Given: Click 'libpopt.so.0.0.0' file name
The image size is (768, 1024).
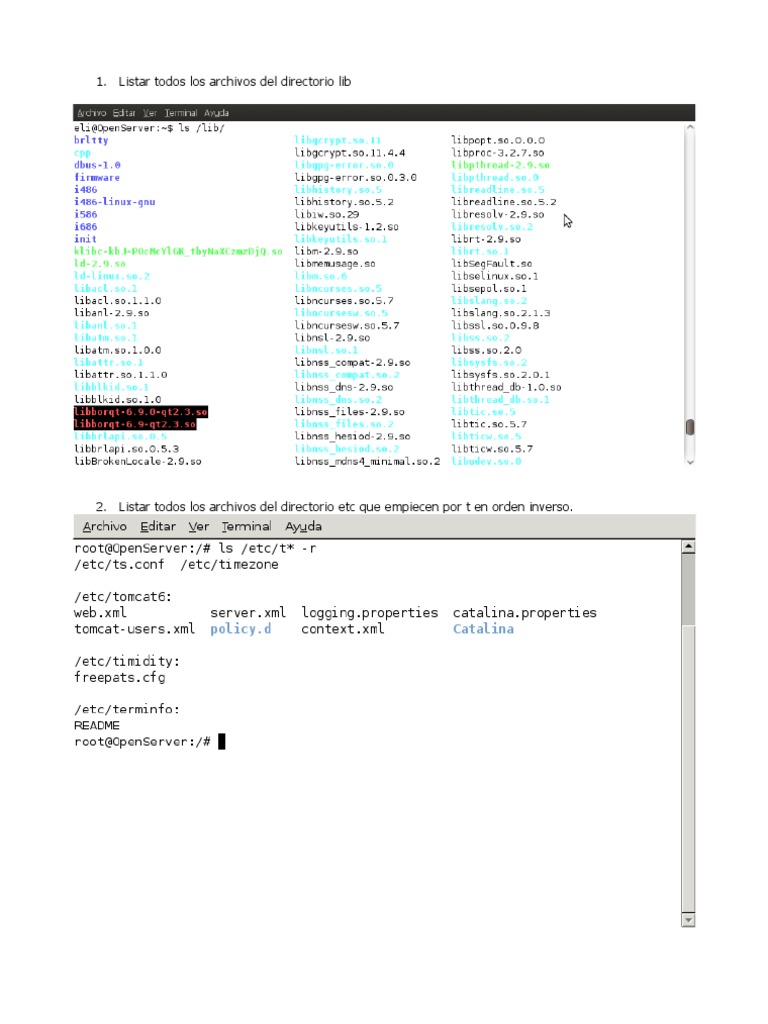Looking at the screenshot, I should pos(498,140).
